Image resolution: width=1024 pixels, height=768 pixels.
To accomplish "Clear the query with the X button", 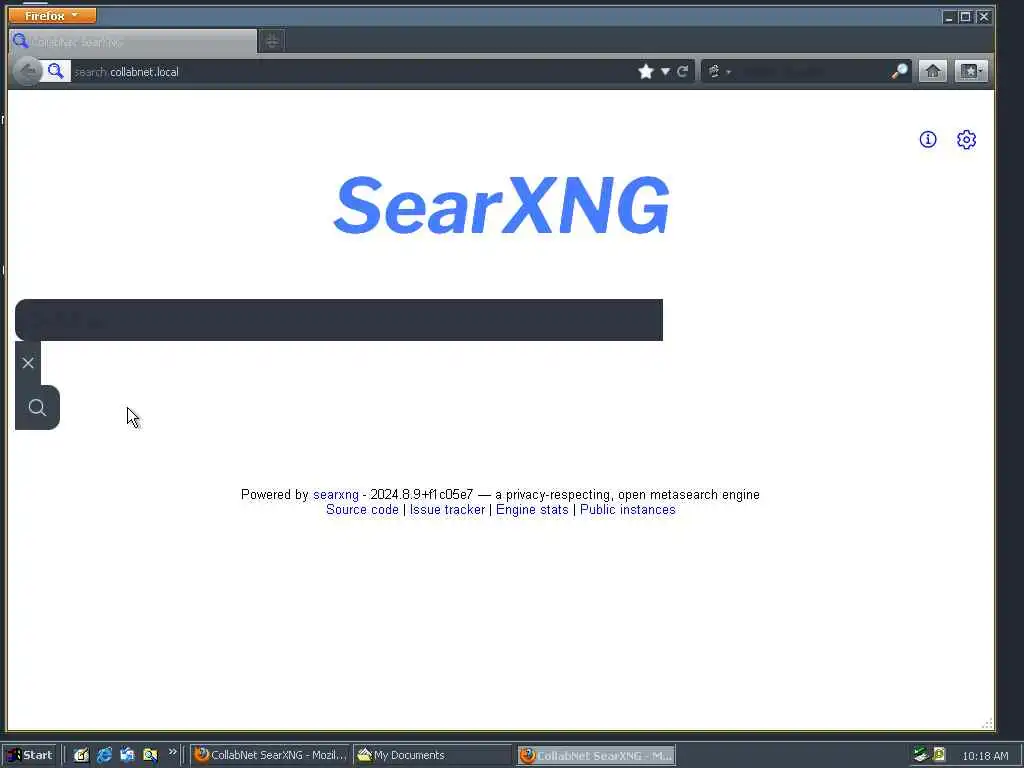I will click(28, 363).
